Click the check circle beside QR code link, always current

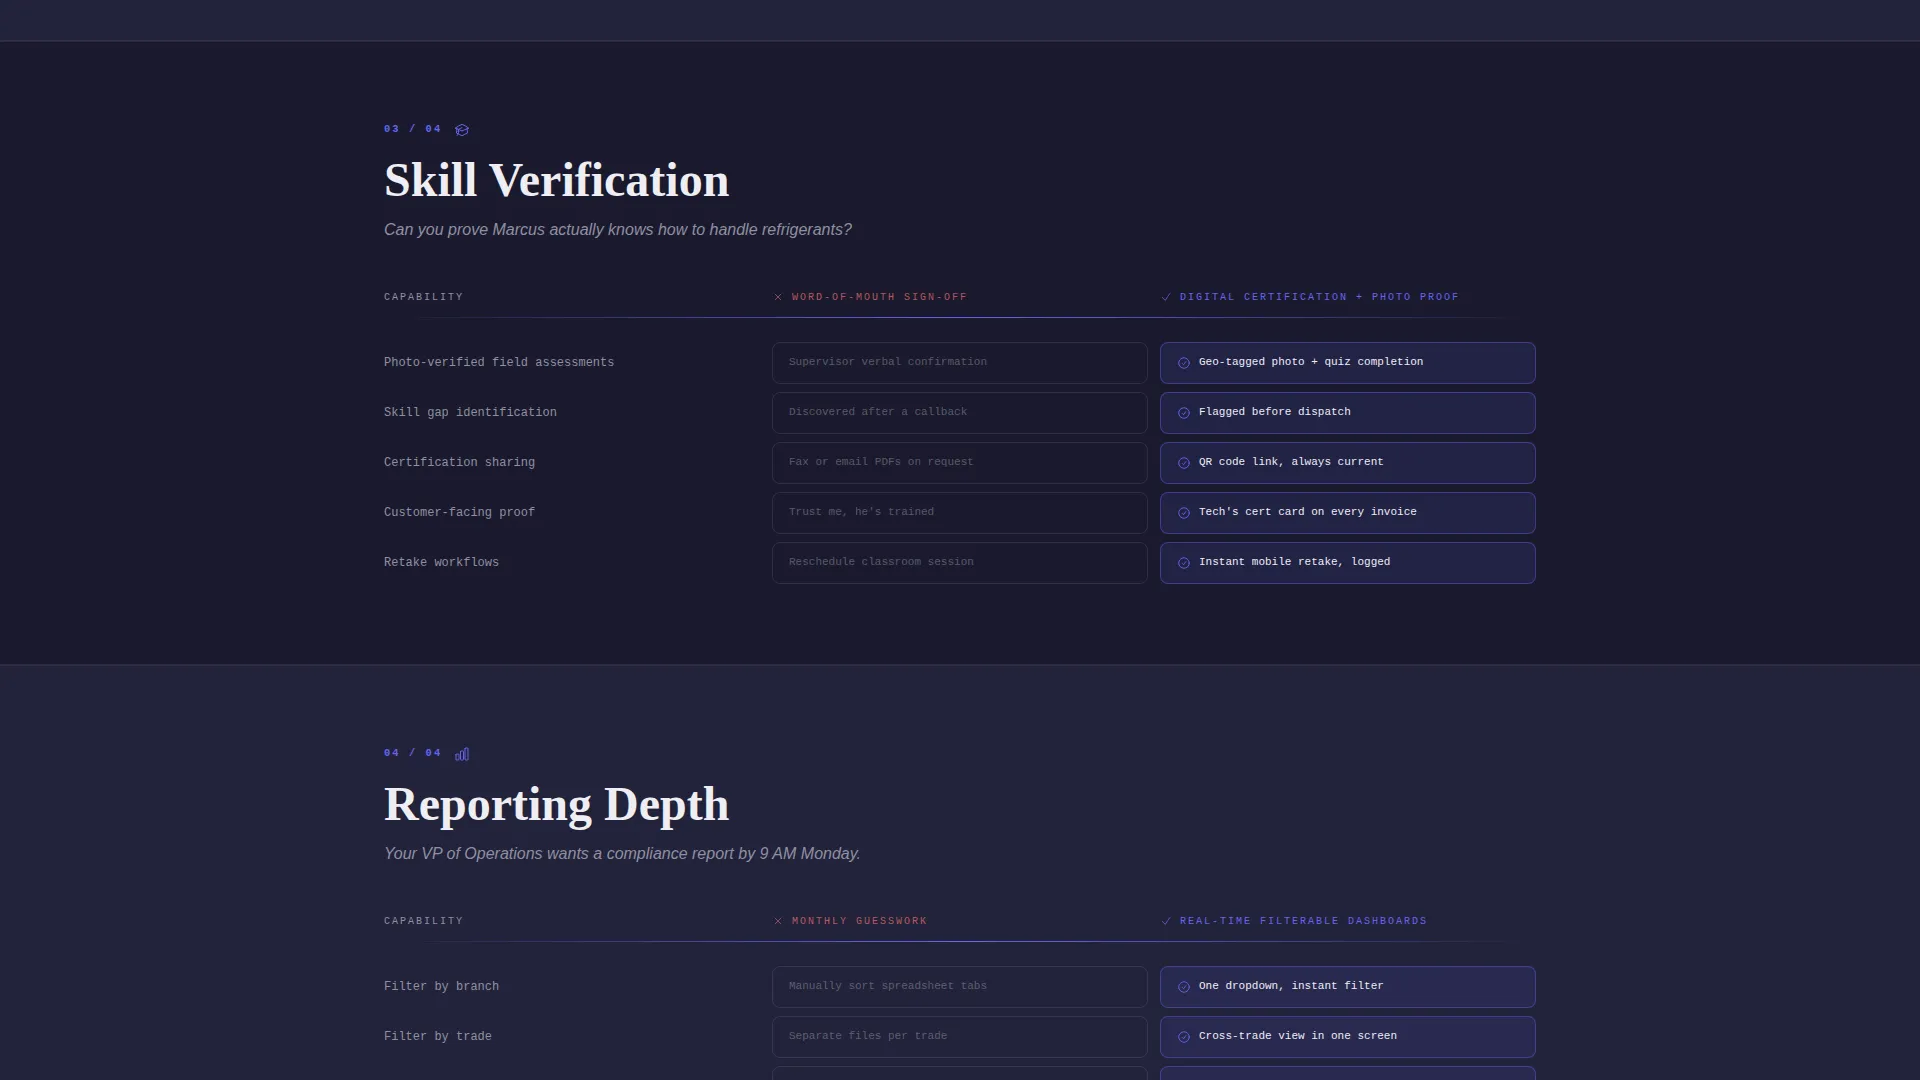pos(1184,463)
